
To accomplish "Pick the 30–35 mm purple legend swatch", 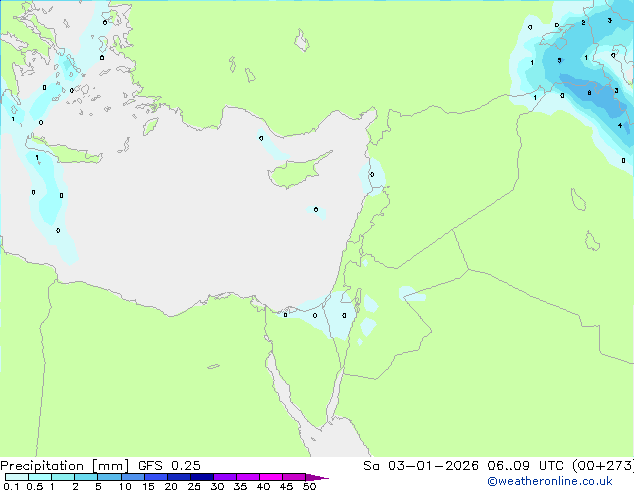I will (224, 477).
